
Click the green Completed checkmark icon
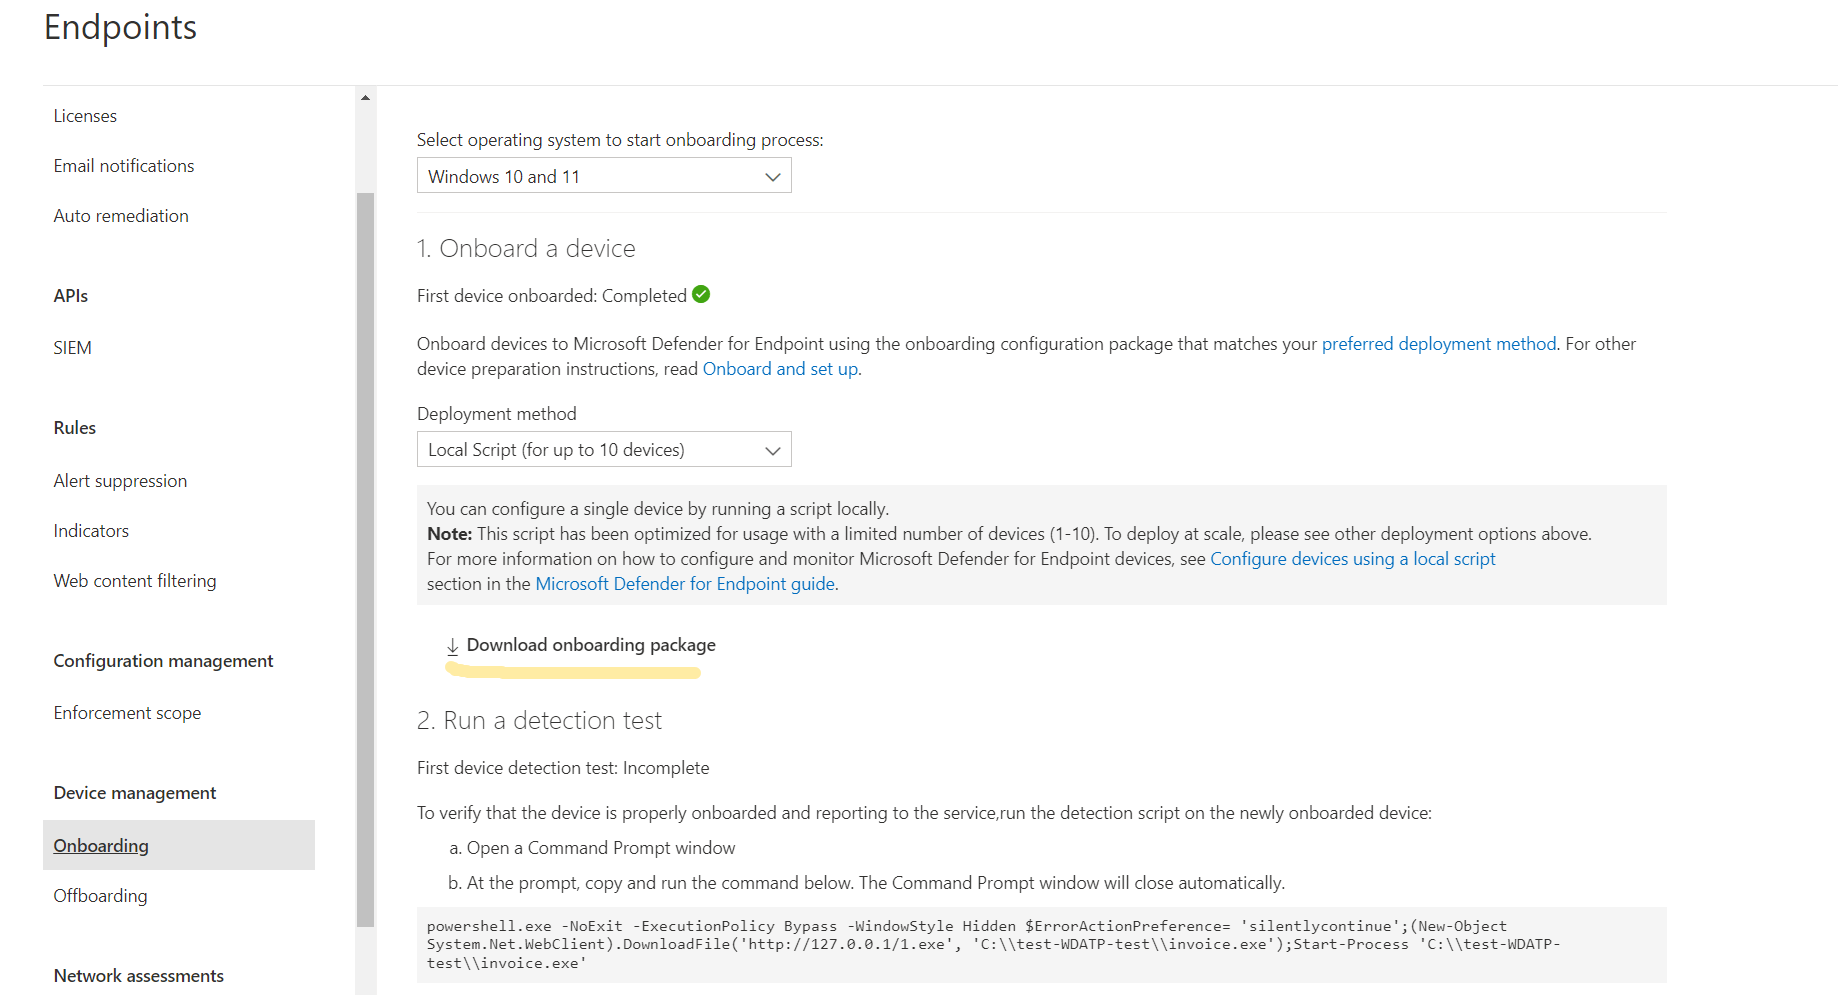coord(701,294)
